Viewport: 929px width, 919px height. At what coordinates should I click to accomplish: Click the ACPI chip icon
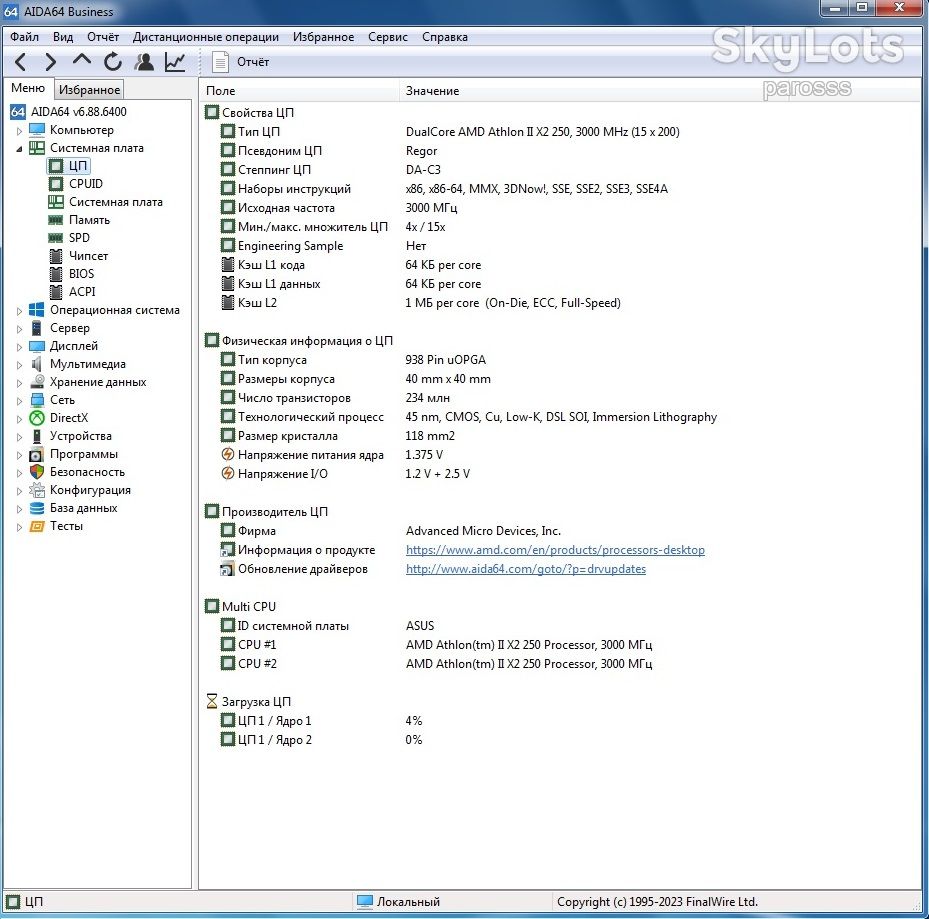[56, 292]
